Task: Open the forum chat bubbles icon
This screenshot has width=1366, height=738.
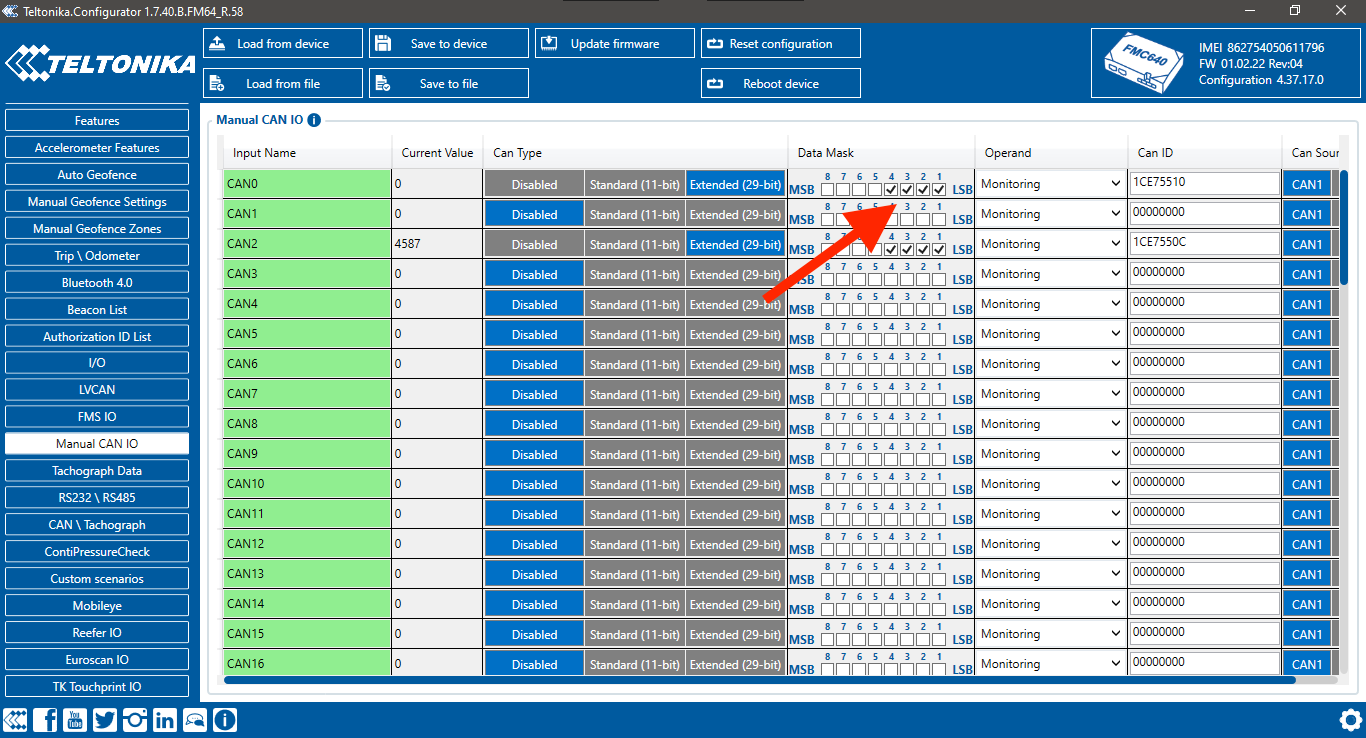Action: [195, 719]
